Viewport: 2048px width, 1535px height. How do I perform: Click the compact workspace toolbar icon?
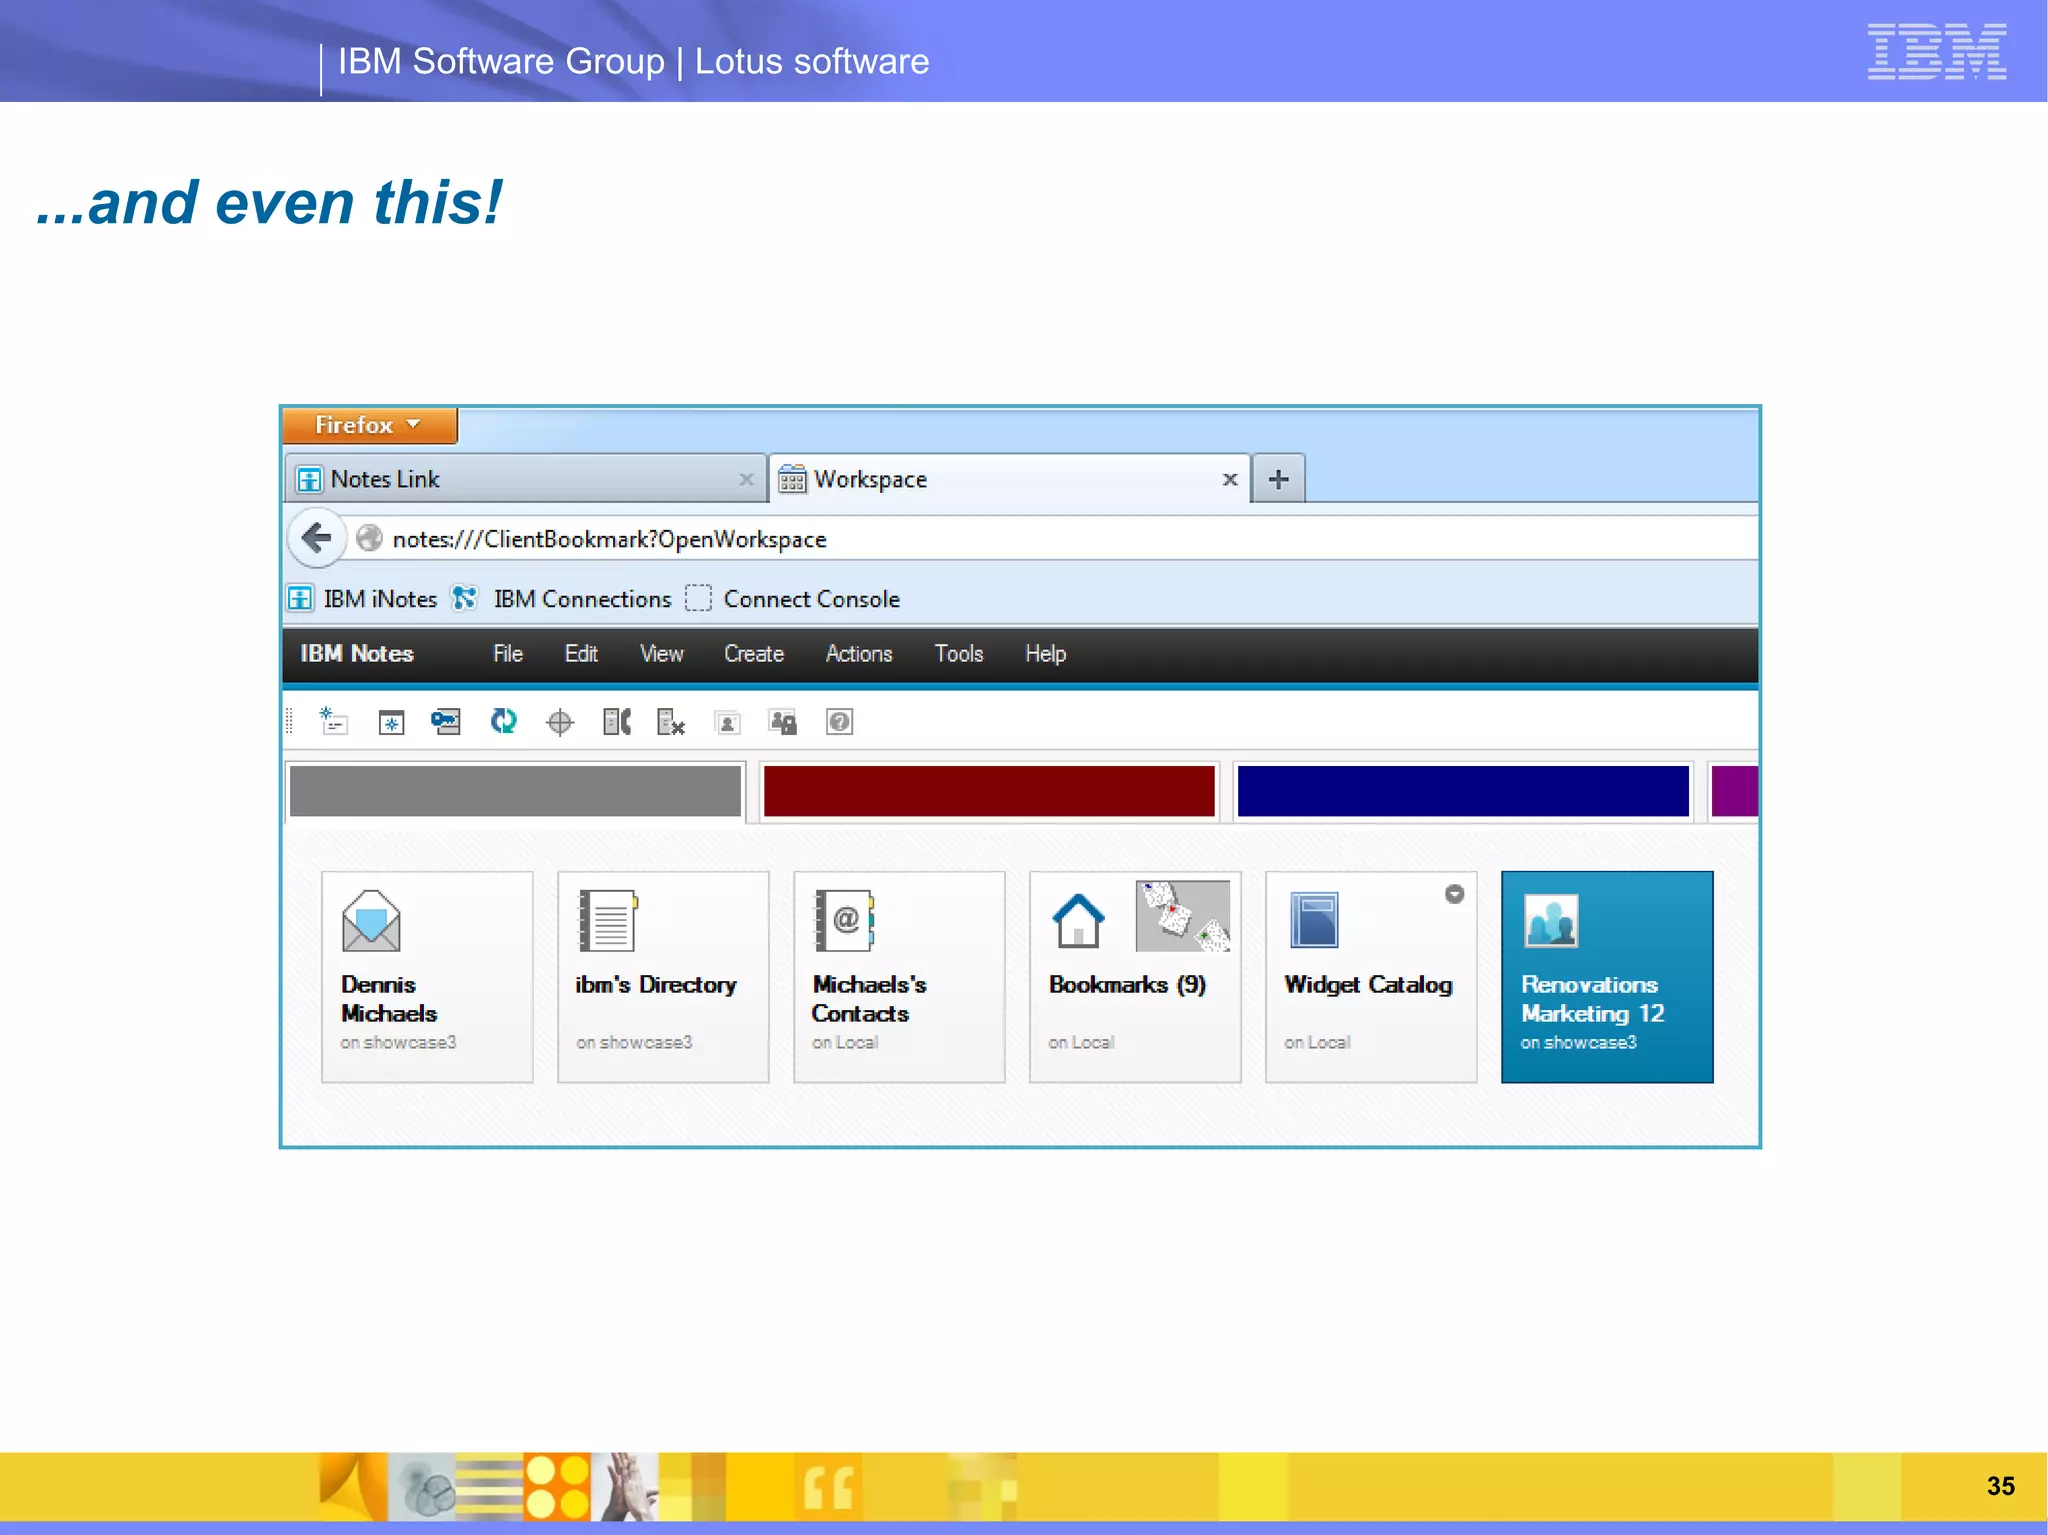pyautogui.click(x=617, y=722)
